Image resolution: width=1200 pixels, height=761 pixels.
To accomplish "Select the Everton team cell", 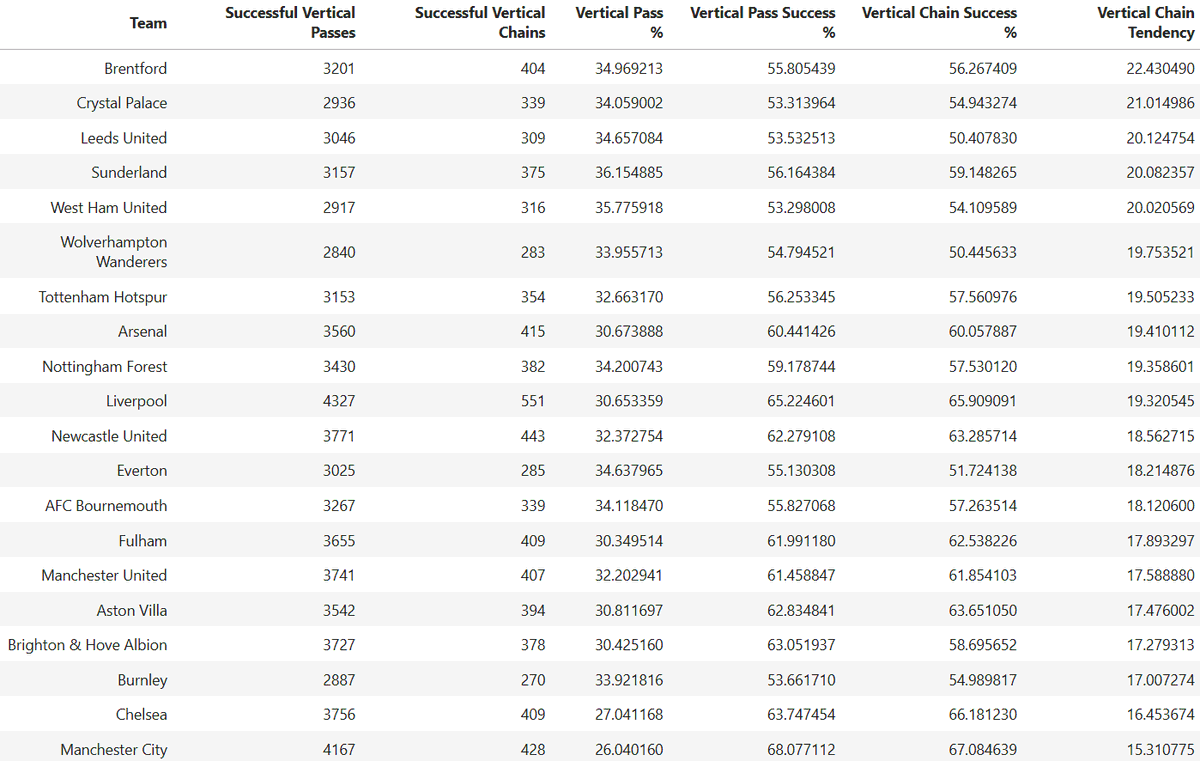I will click(142, 471).
